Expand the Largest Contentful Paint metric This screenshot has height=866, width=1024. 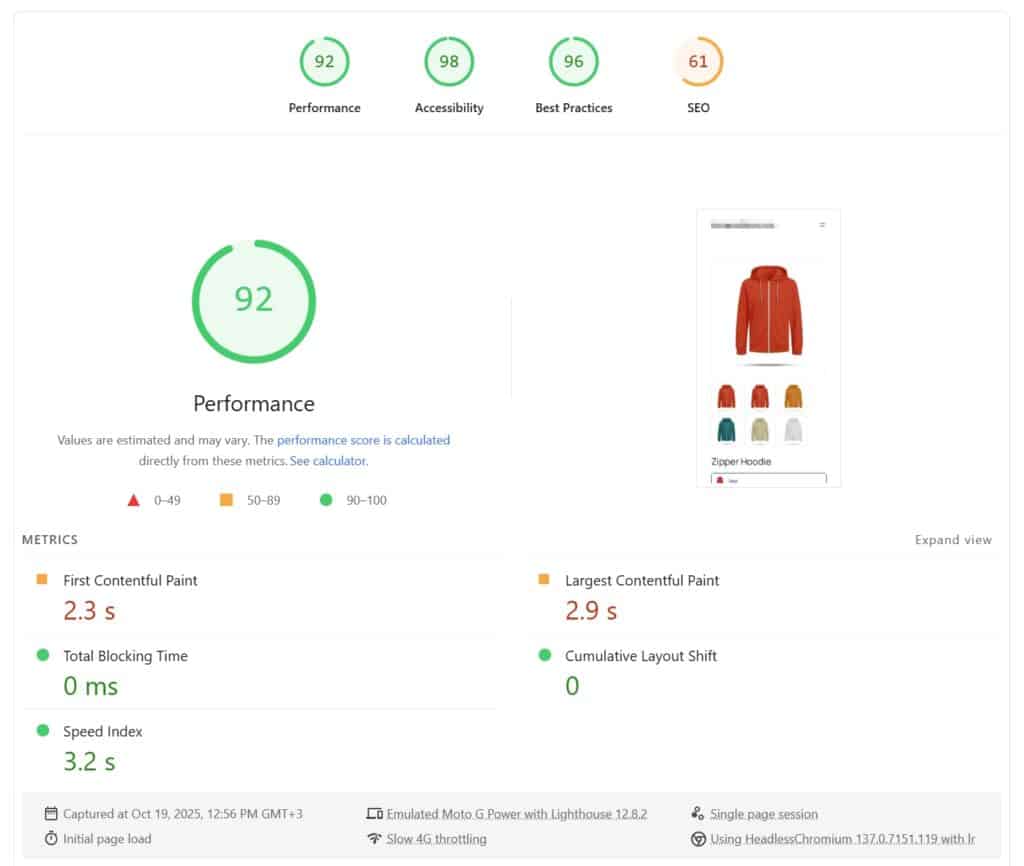click(x=641, y=580)
